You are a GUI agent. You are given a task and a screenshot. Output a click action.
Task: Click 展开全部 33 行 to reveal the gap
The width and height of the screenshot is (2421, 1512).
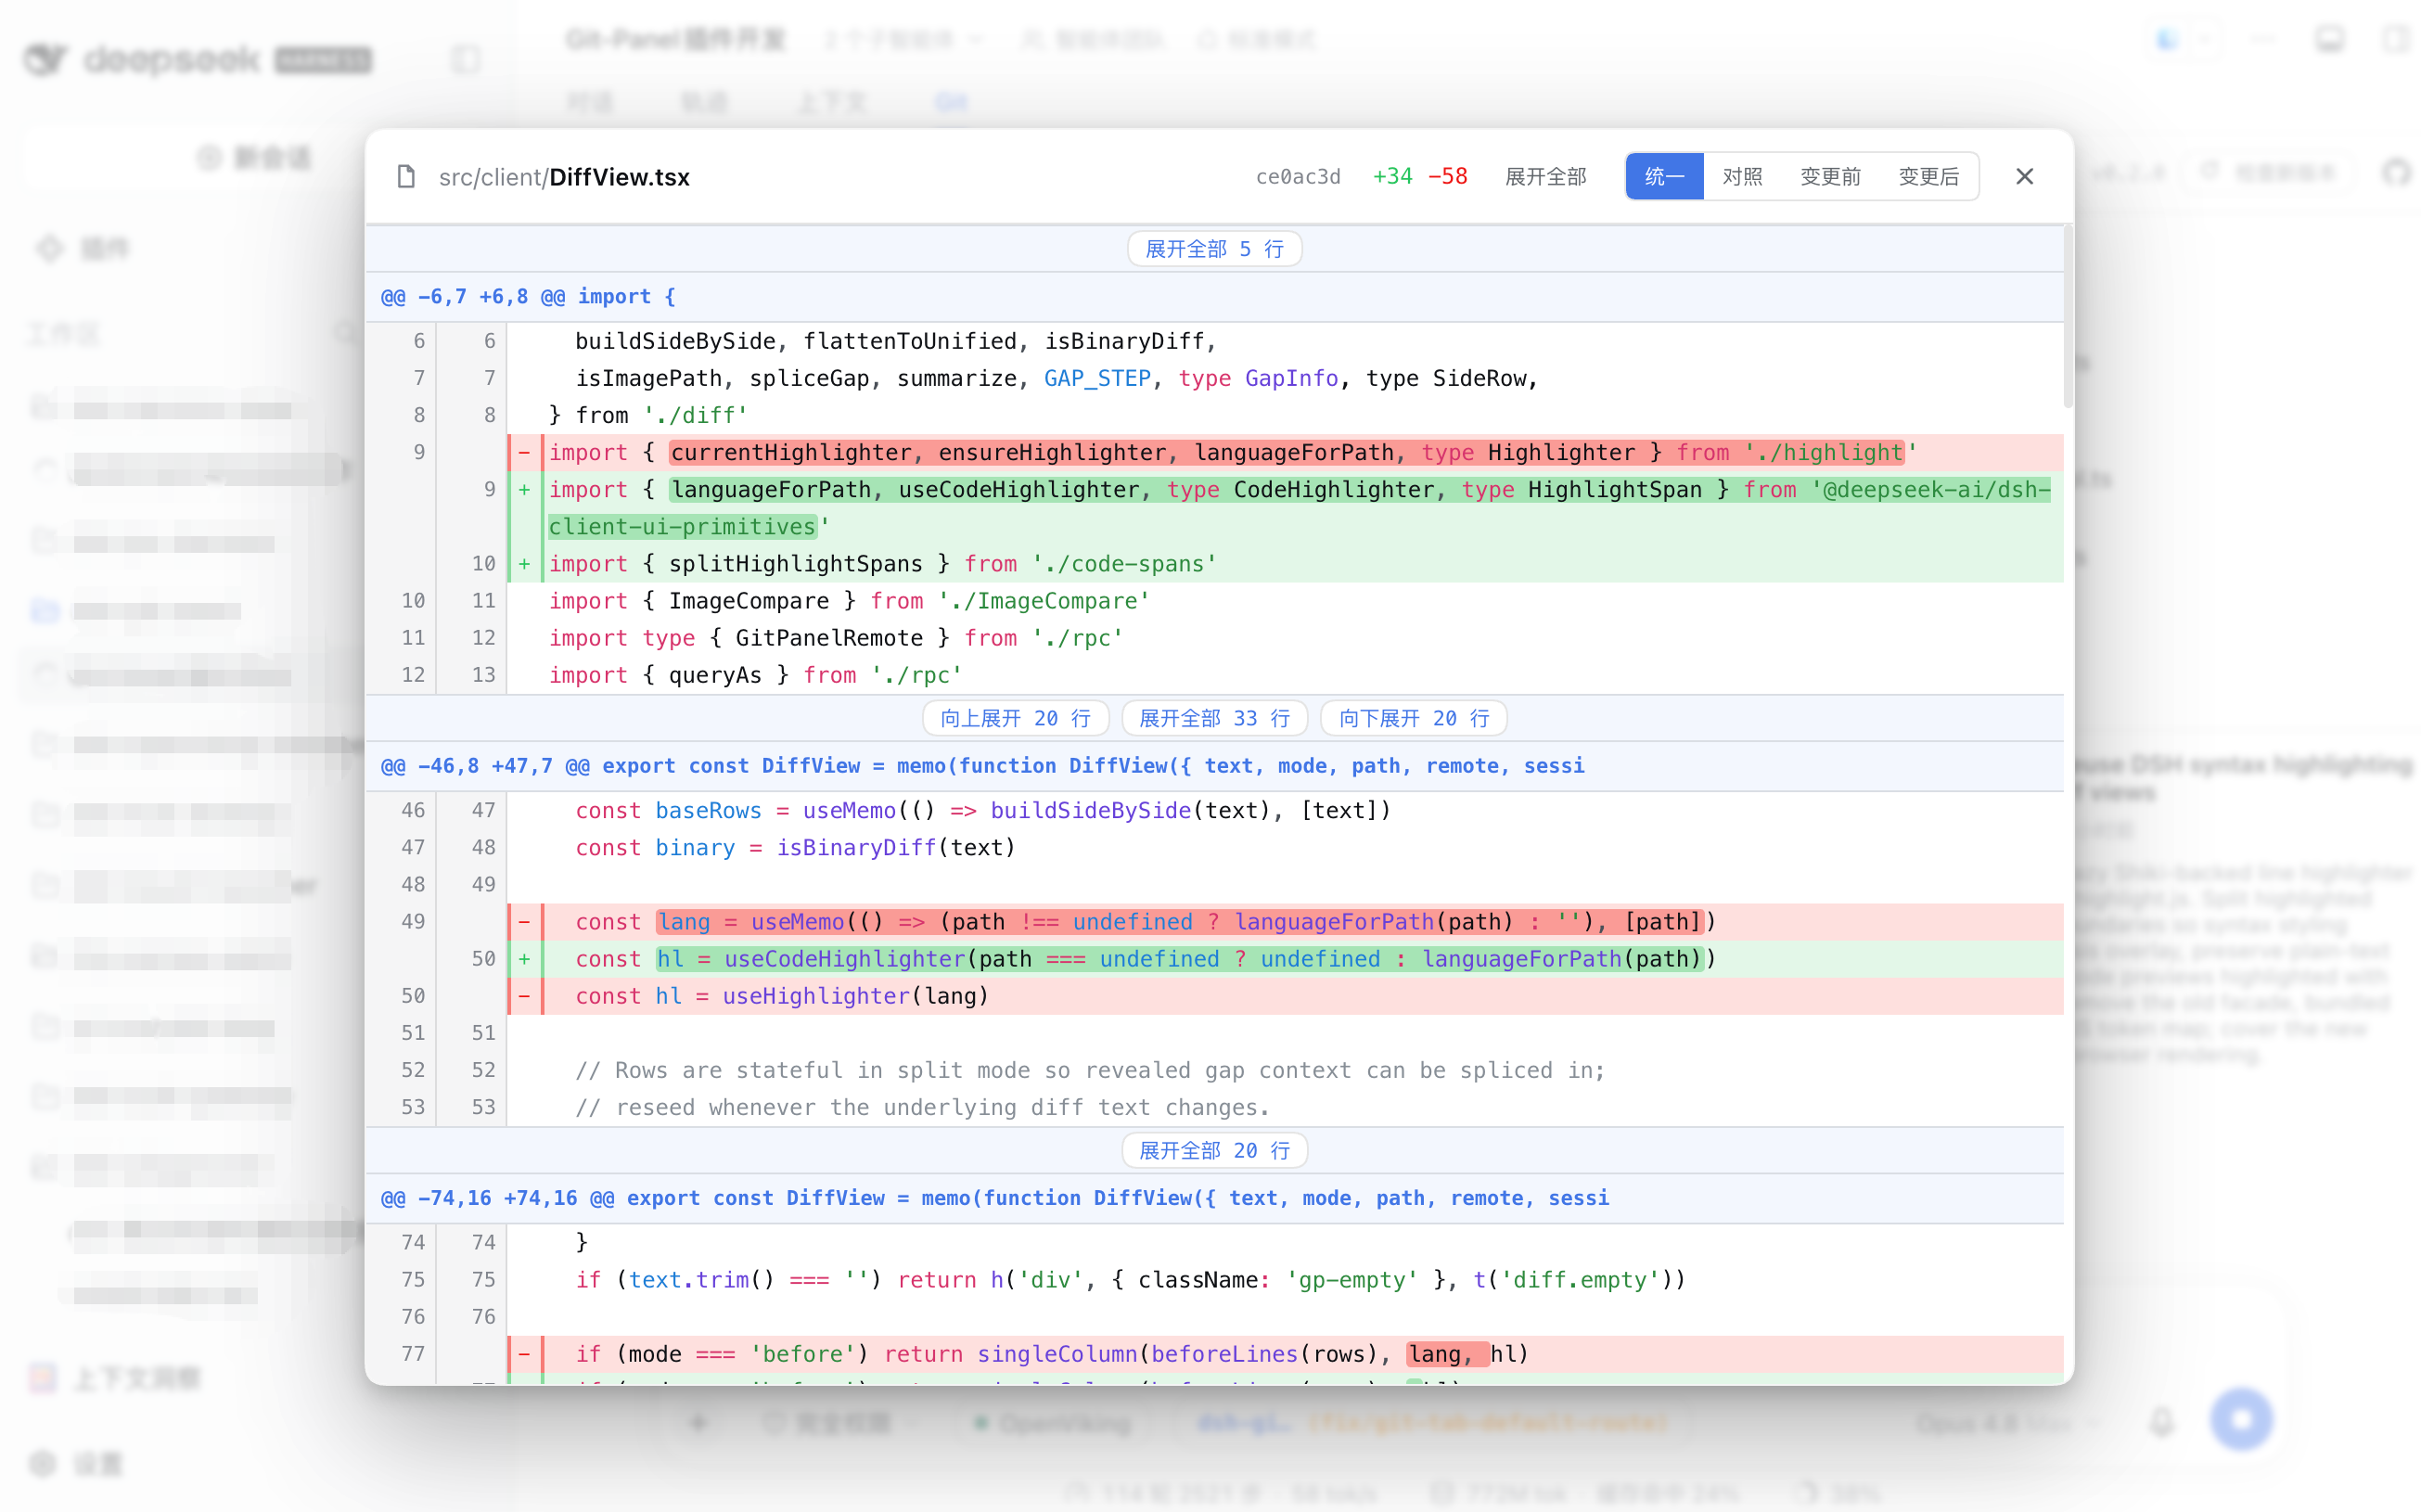(x=1214, y=718)
